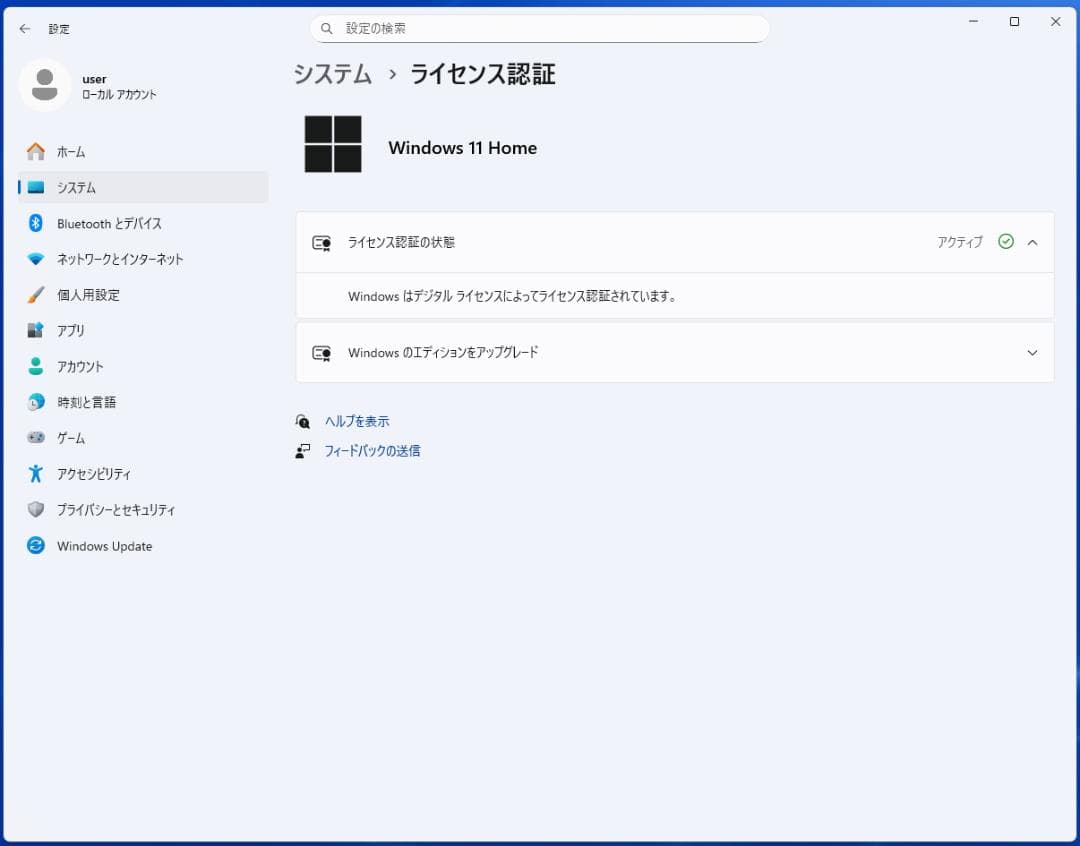
Task: Click the 設定の検索 search field
Action: coord(540,29)
